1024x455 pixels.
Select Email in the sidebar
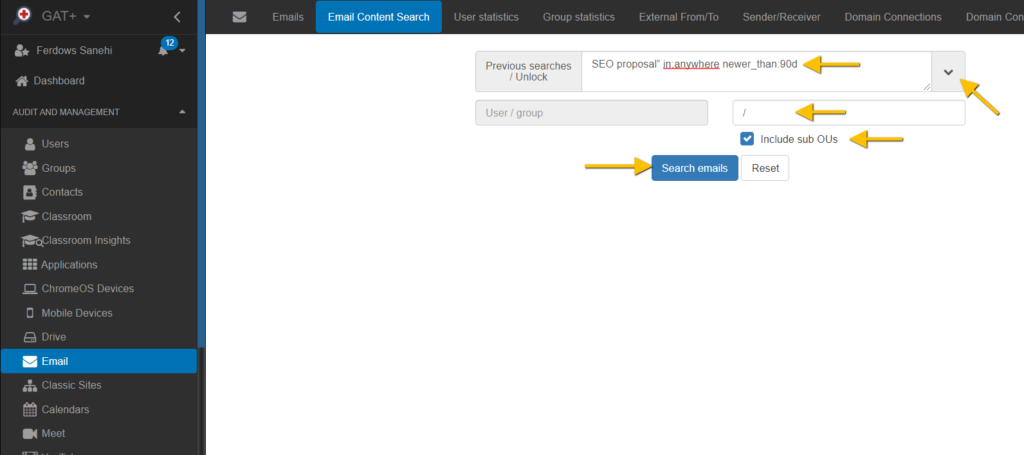[99, 361]
